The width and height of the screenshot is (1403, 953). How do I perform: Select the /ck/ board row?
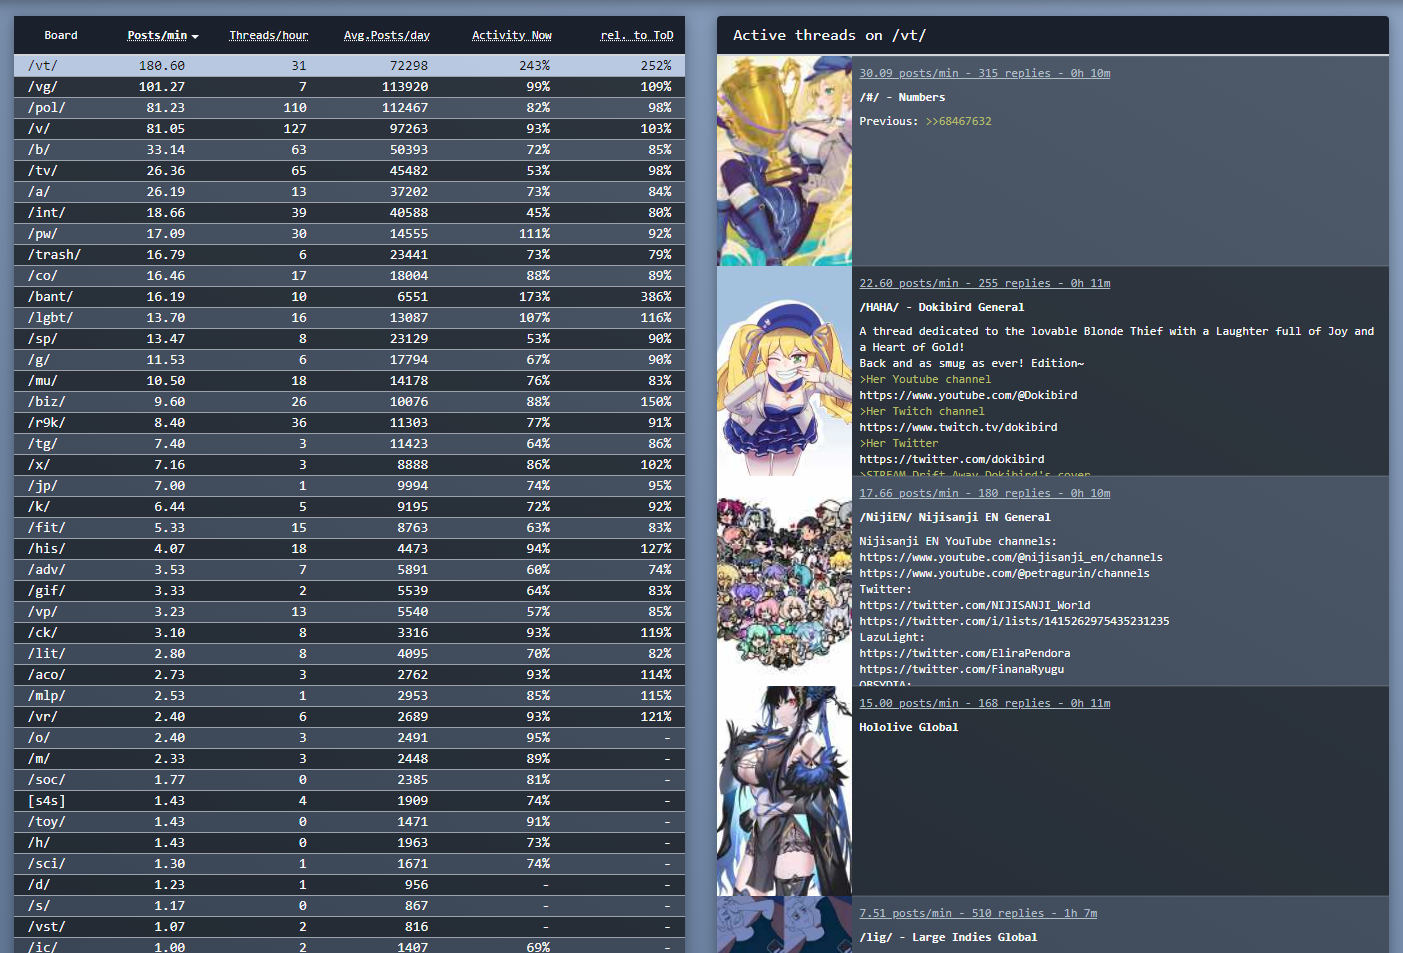tap(349, 633)
